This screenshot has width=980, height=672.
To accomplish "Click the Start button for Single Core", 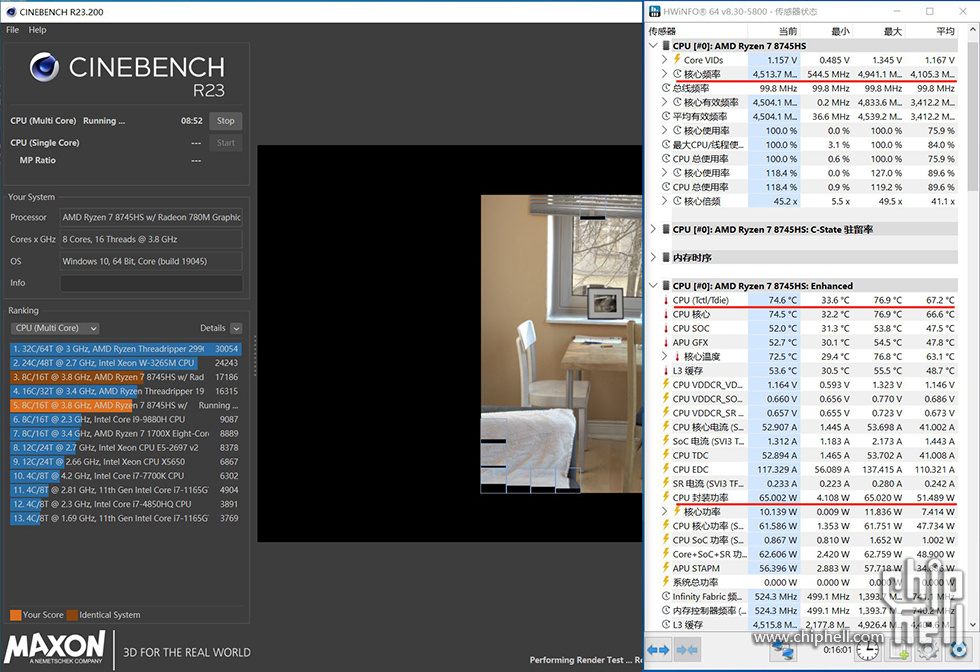I will (x=226, y=143).
